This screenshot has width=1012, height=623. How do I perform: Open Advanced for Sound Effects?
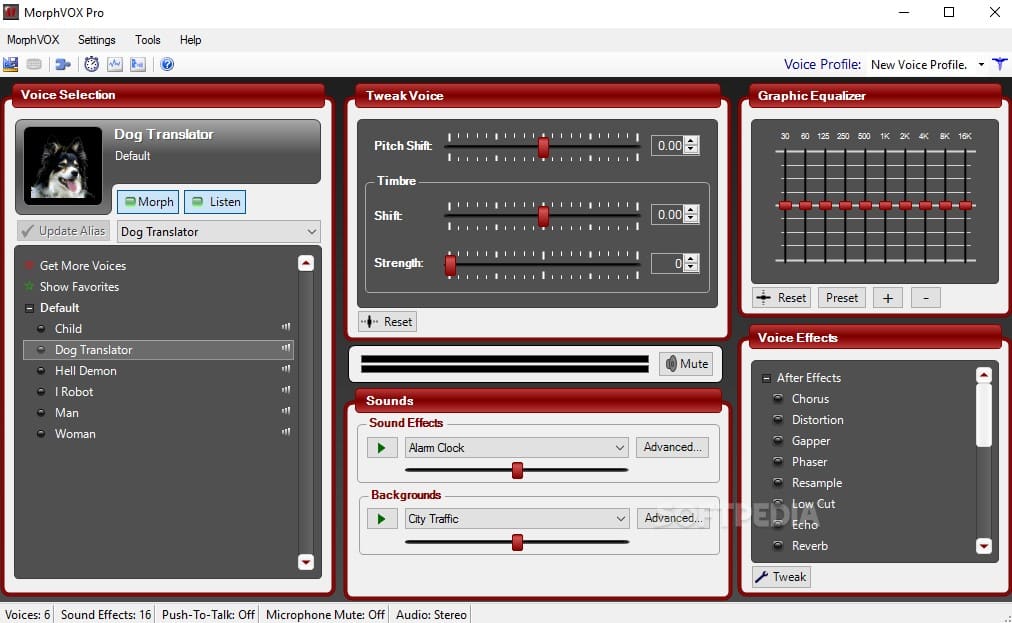673,447
